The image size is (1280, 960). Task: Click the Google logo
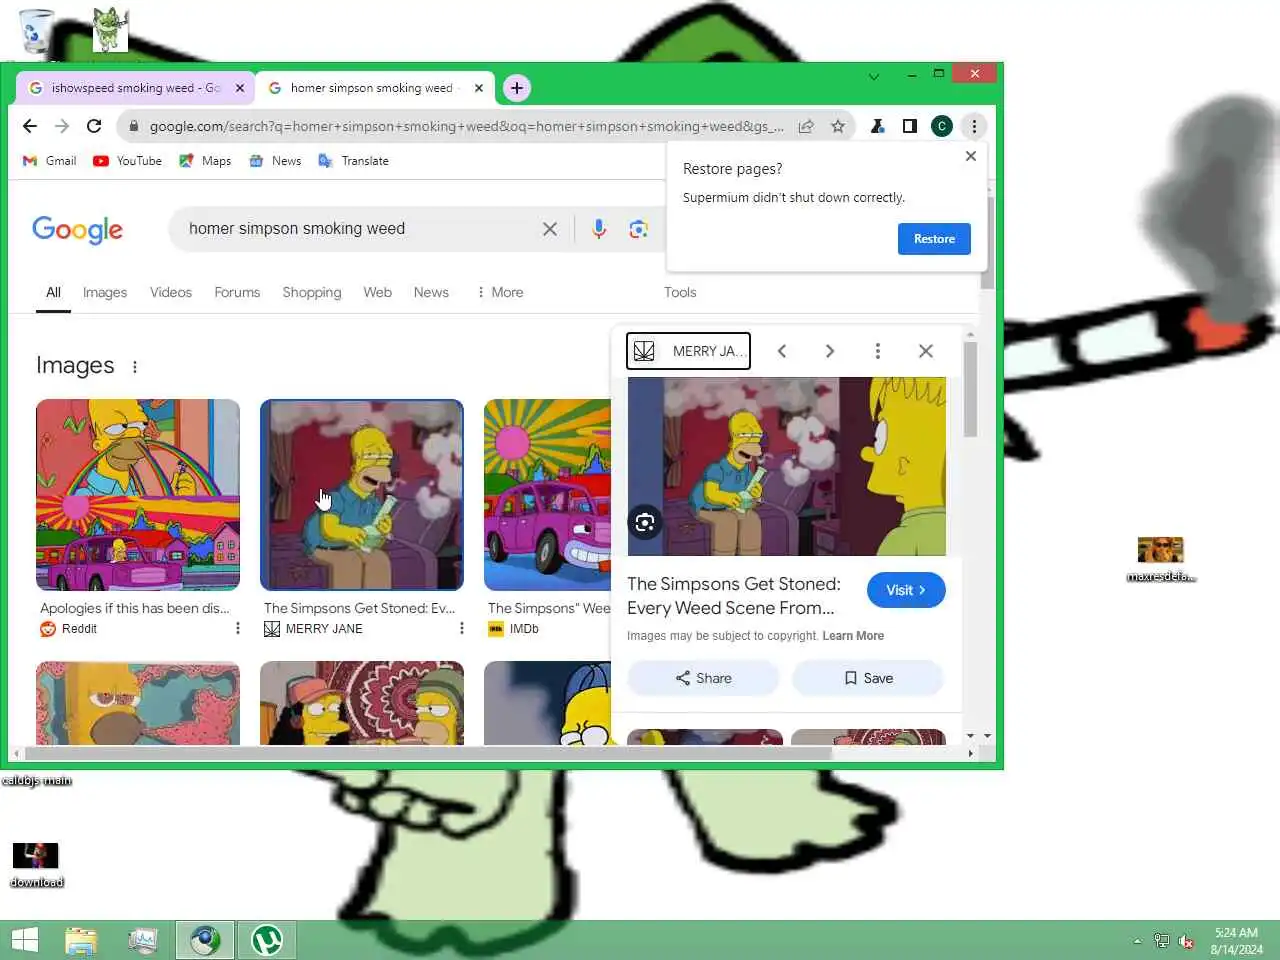[x=77, y=230]
